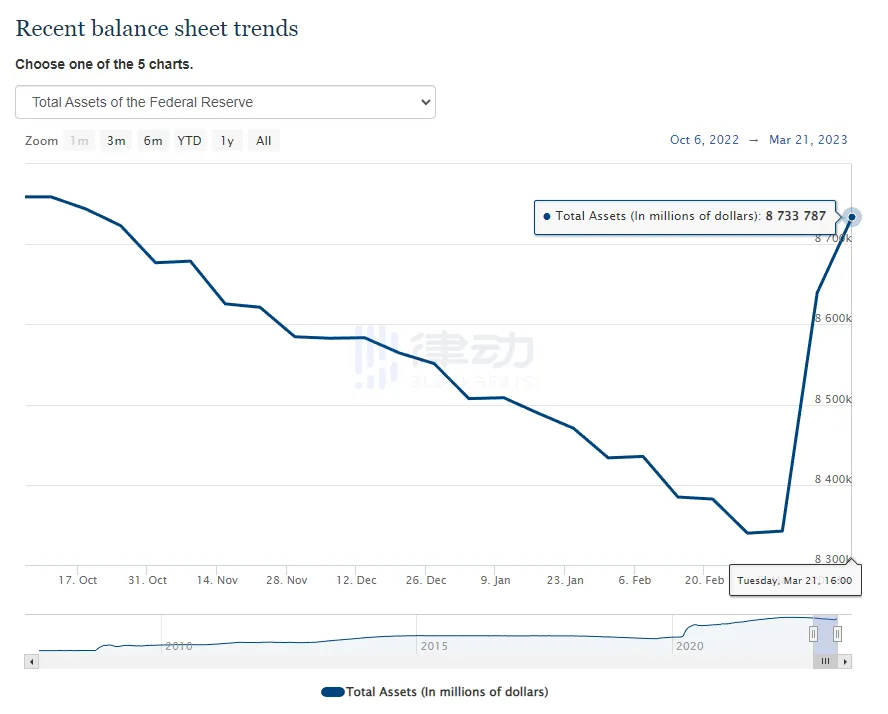Click the highlighted Mar 21 data point

[851, 217]
